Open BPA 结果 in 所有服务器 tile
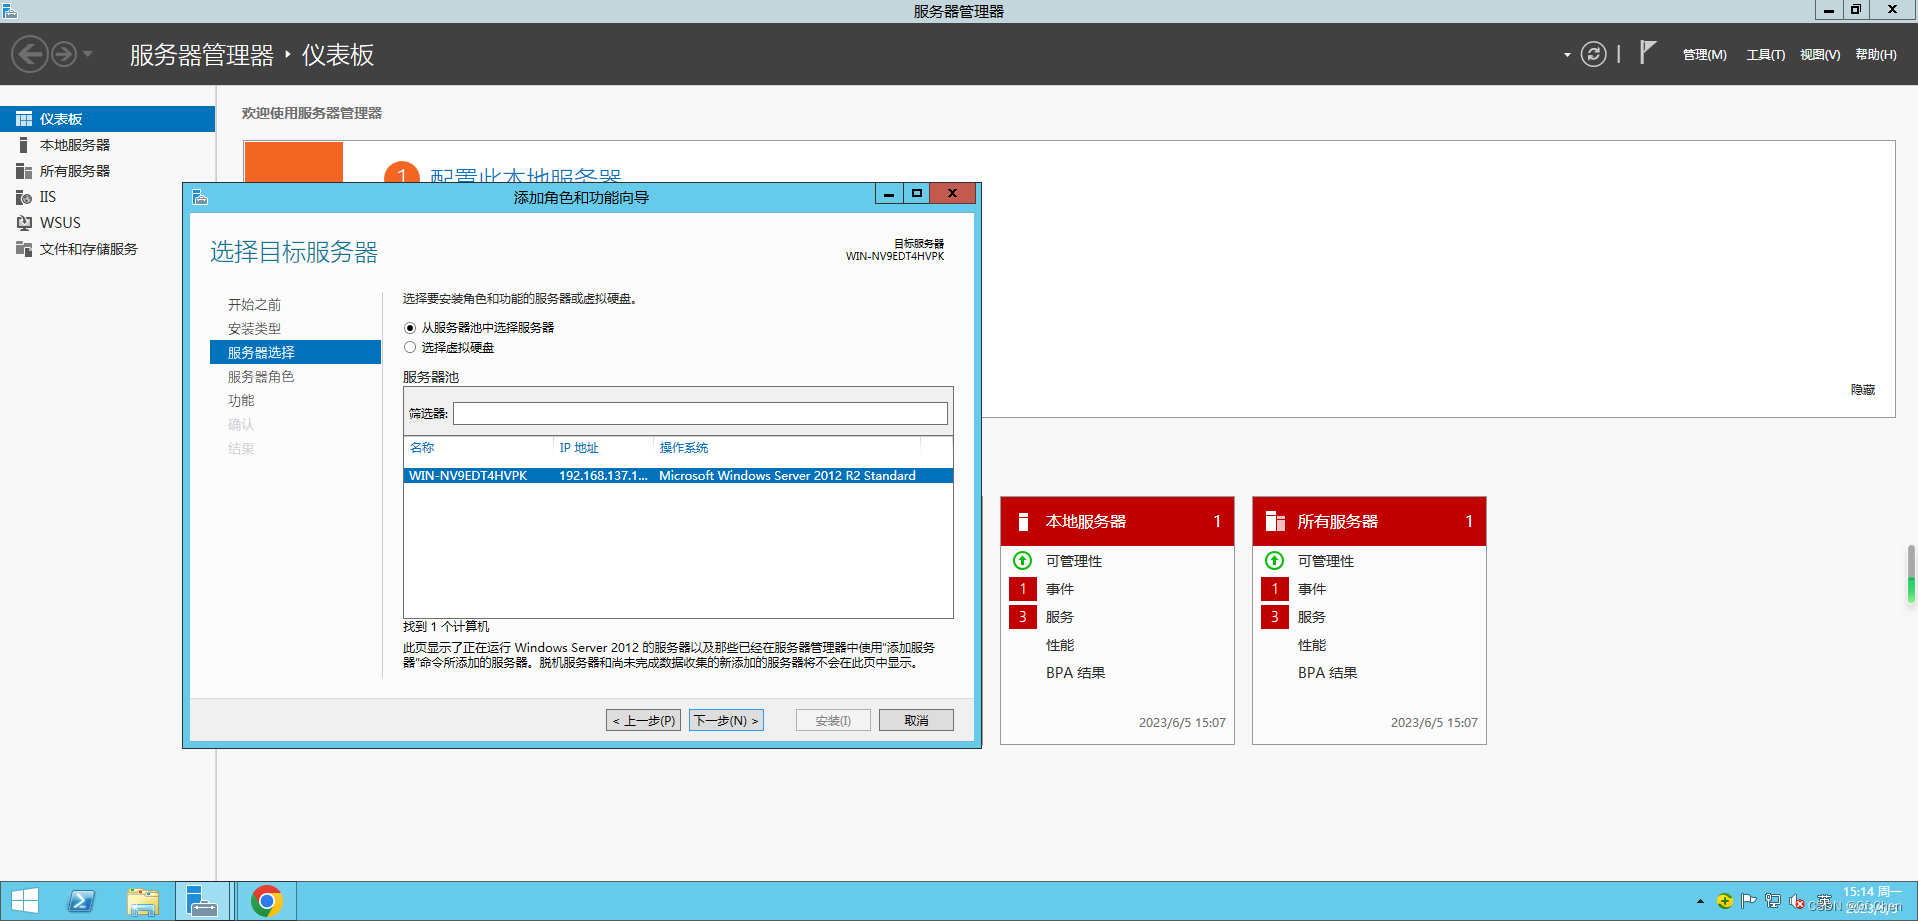This screenshot has height=921, width=1918. (1327, 673)
